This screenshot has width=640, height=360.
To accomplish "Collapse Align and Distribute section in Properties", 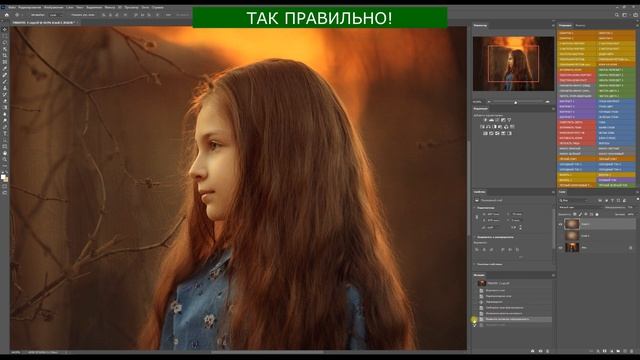I will pyautogui.click(x=475, y=237).
